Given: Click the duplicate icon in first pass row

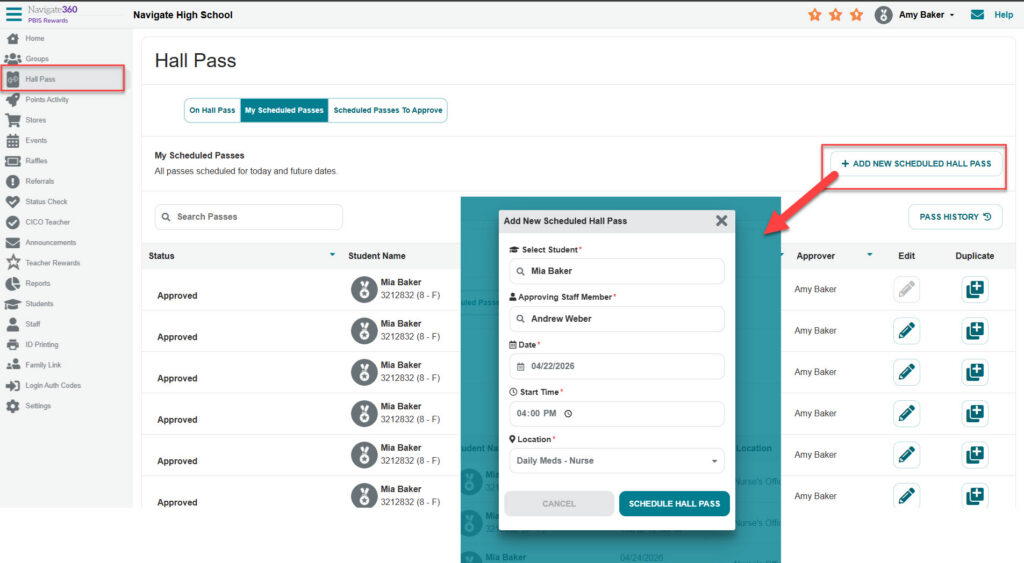Looking at the screenshot, I should pos(974,290).
